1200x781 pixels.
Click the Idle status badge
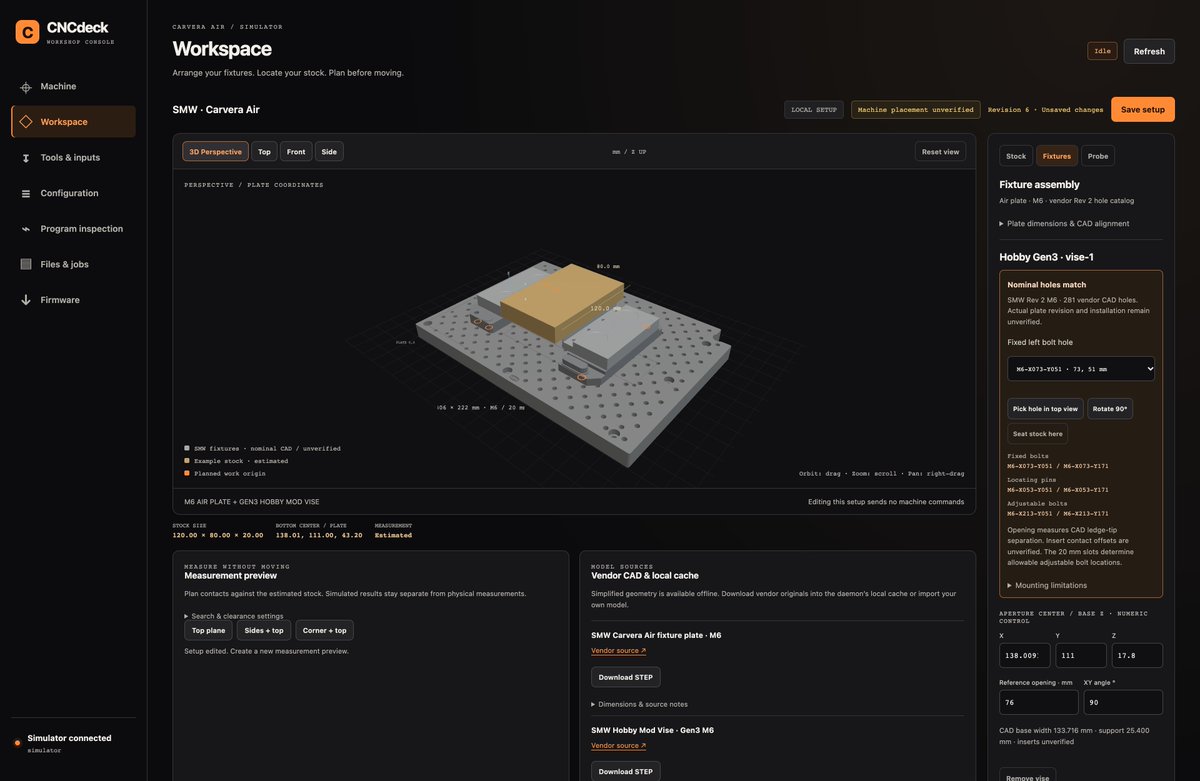[x=1103, y=51]
